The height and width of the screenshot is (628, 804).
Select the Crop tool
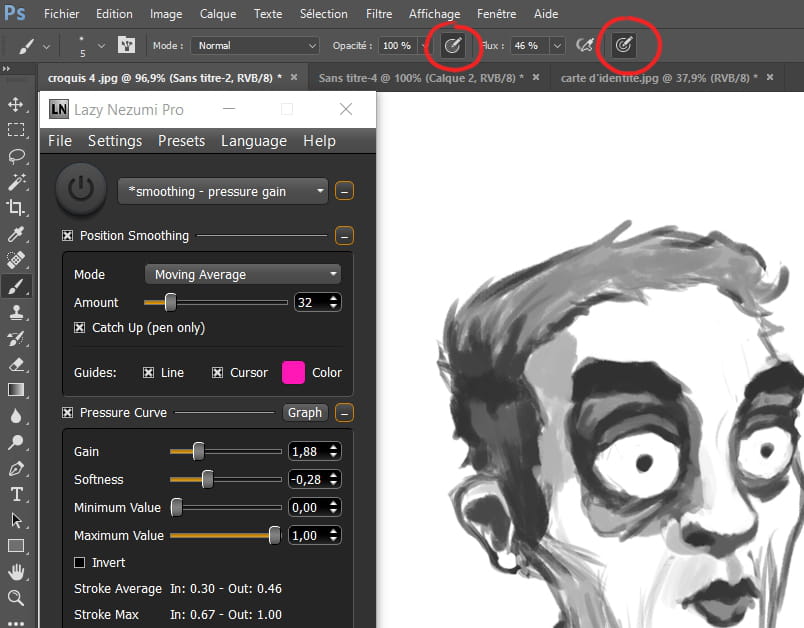point(16,208)
